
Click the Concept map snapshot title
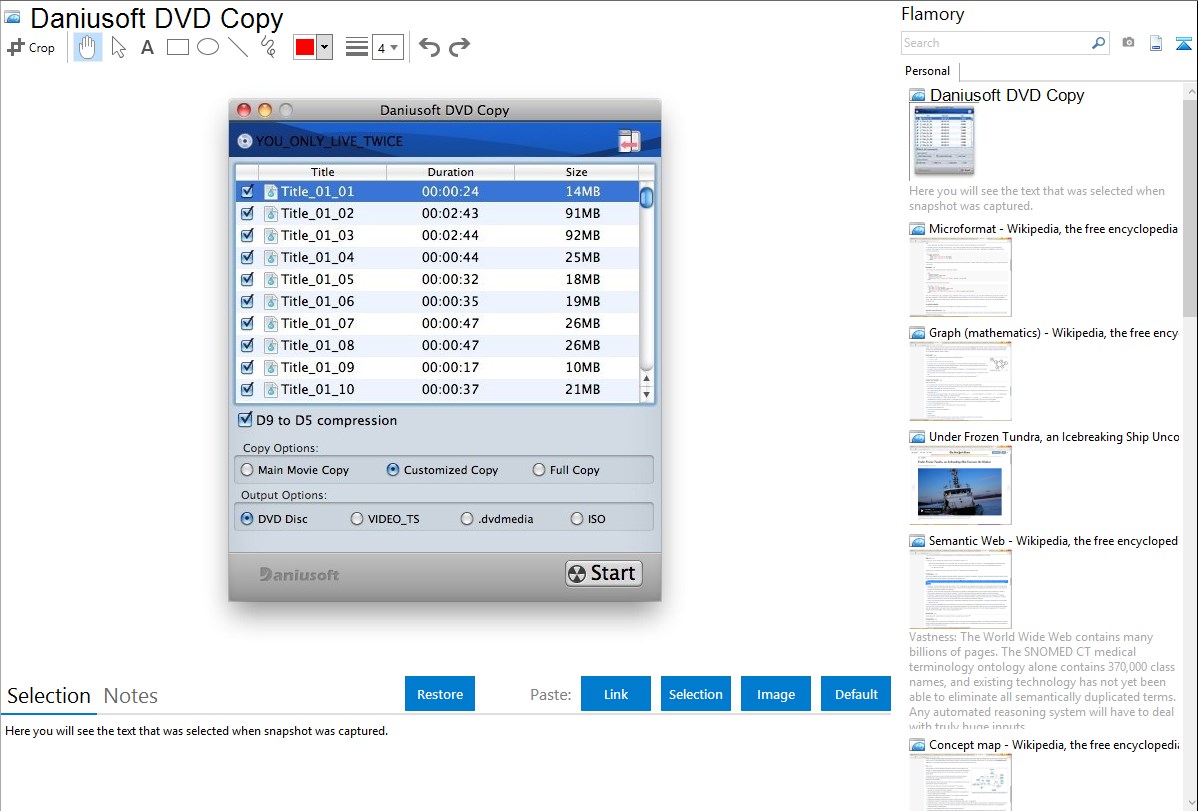pyautogui.click(x=1053, y=744)
